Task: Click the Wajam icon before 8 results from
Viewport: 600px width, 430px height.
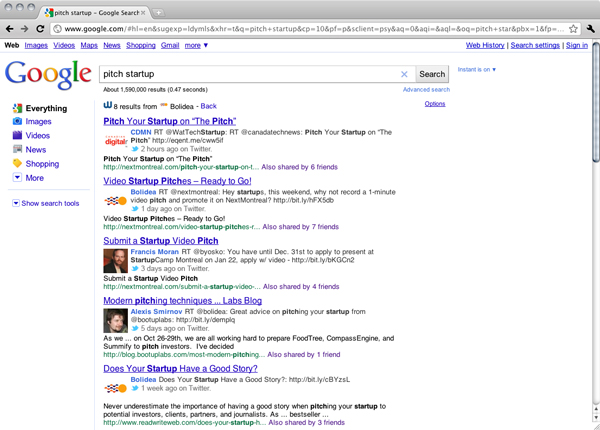Action: click(x=108, y=105)
